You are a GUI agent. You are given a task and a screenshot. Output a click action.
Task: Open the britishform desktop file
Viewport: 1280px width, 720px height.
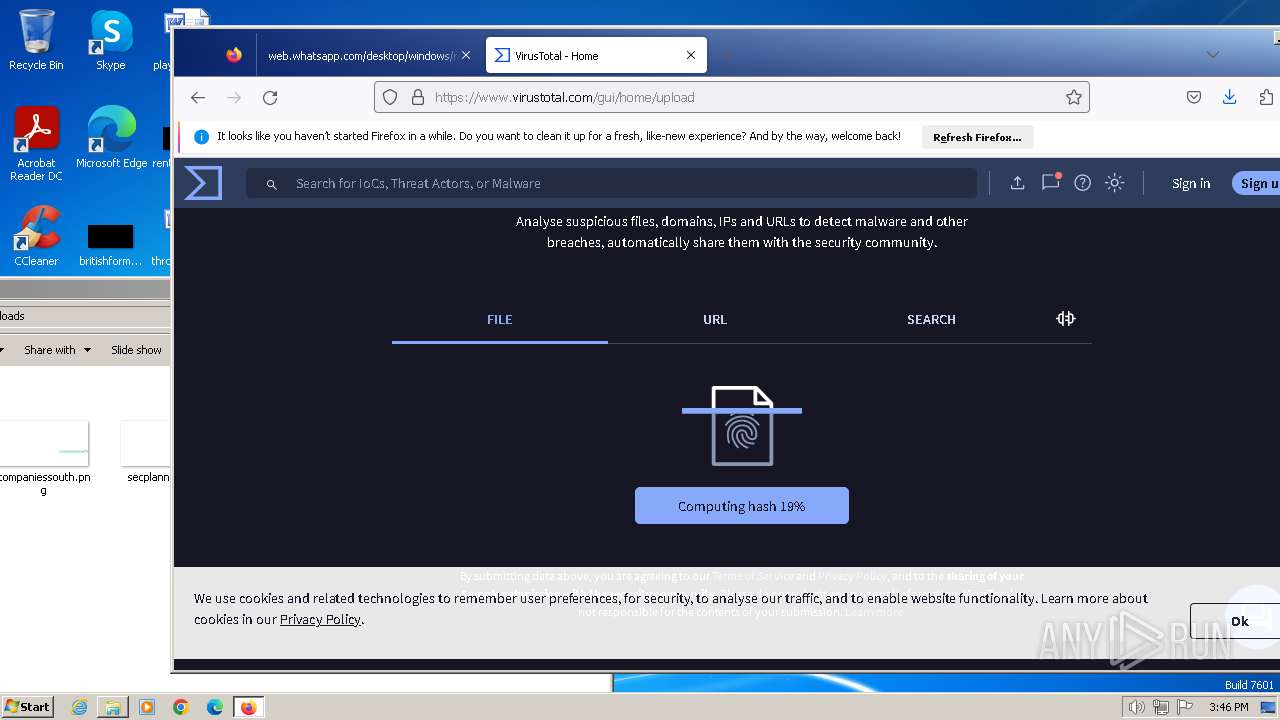coord(110,245)
